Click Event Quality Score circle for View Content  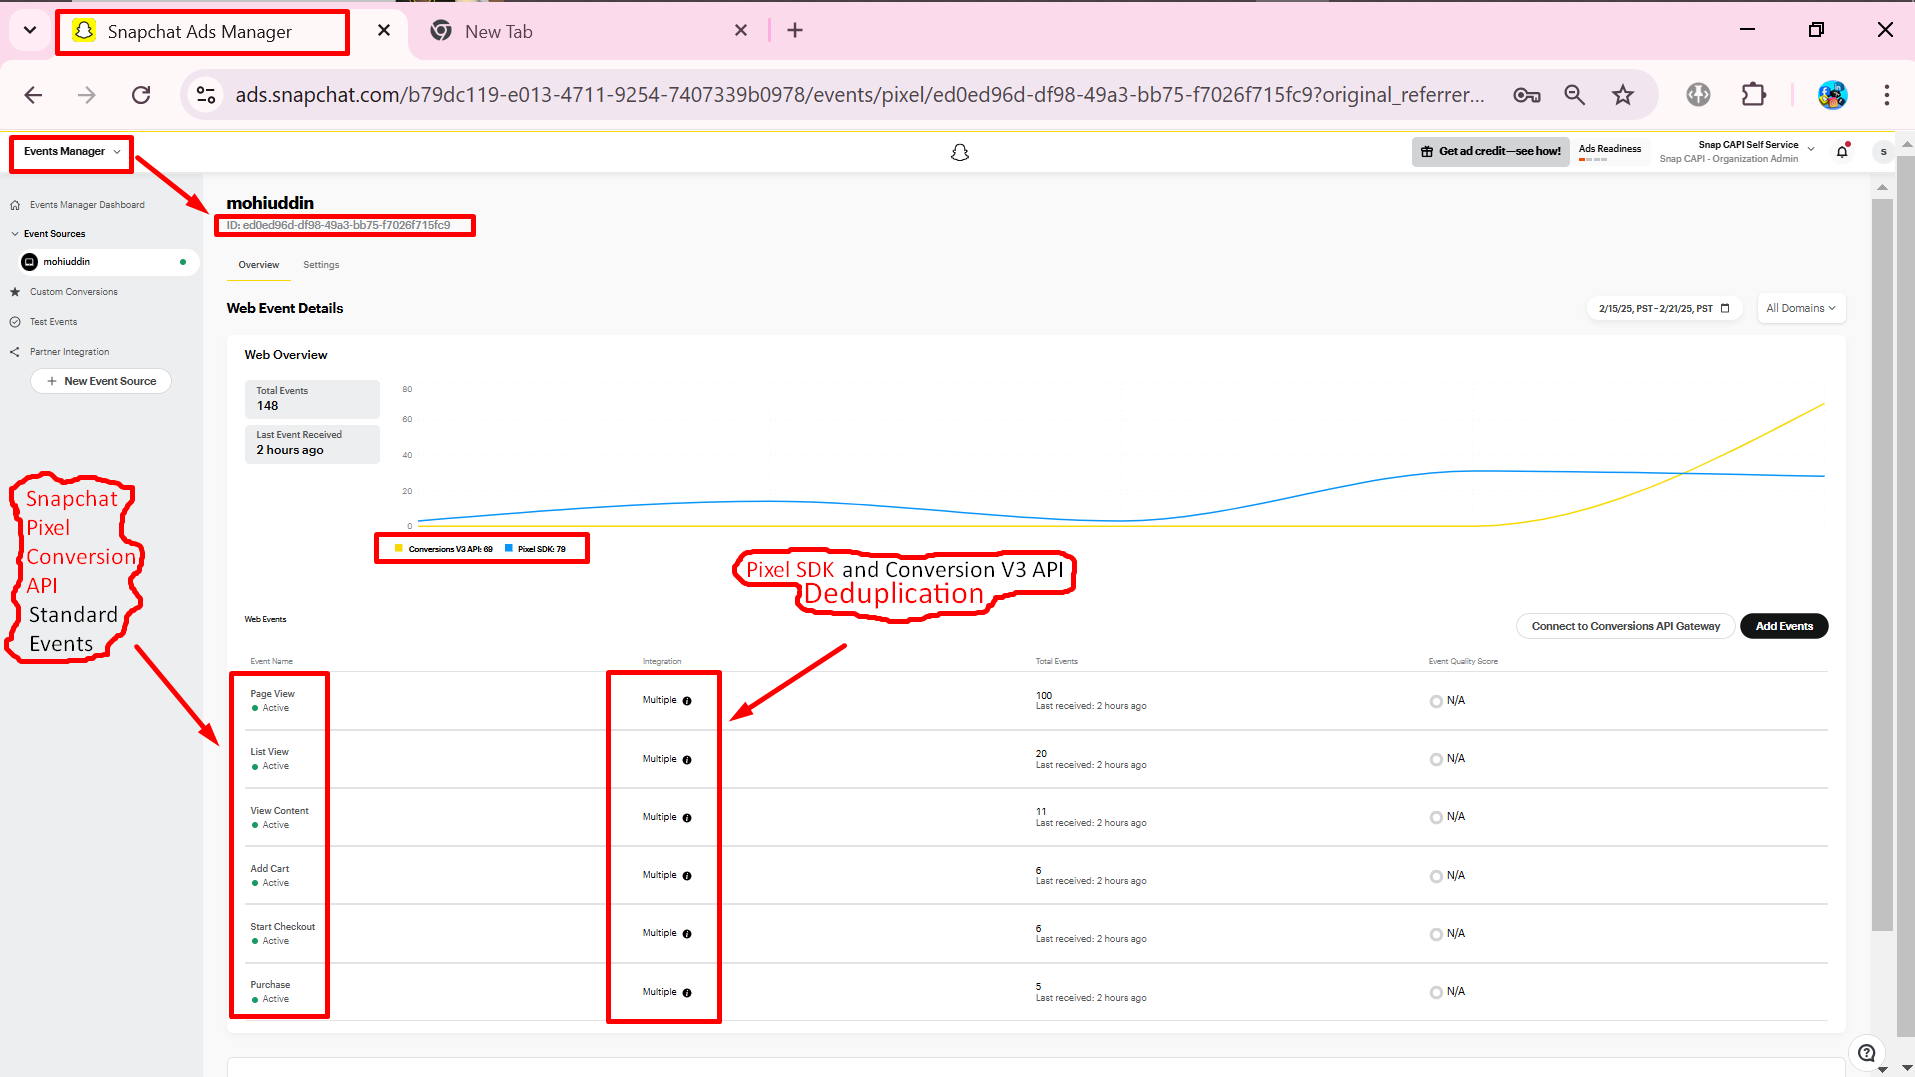(1436, 817)
